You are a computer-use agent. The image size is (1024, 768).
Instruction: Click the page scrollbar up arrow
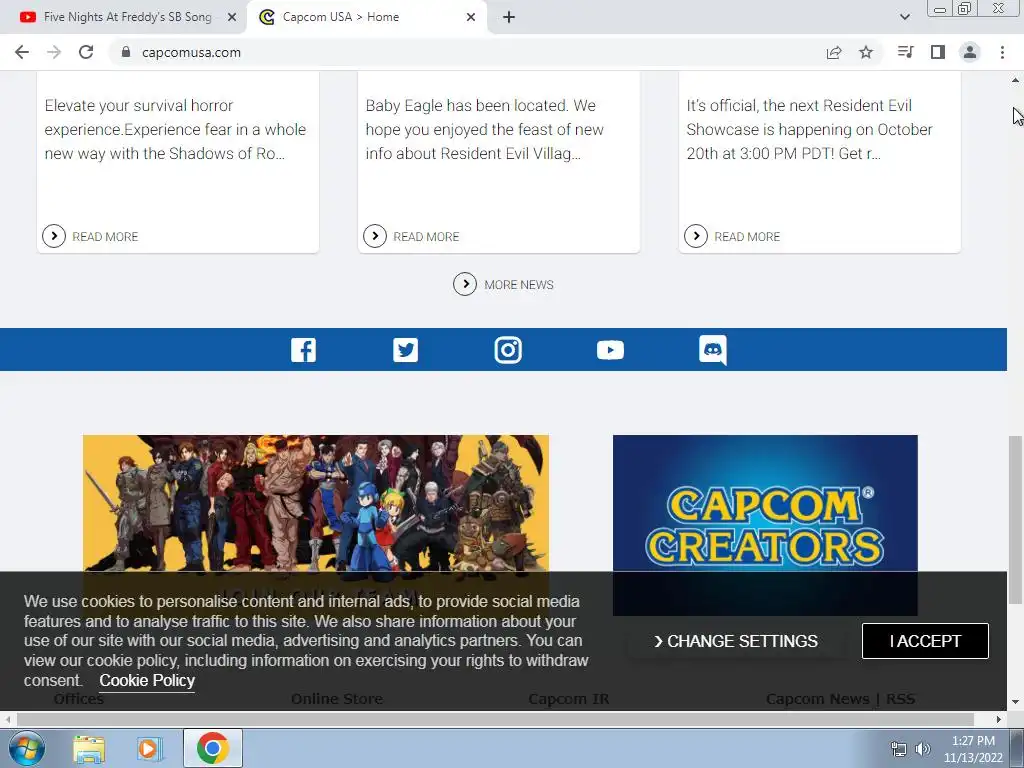tap(1015, 80)
